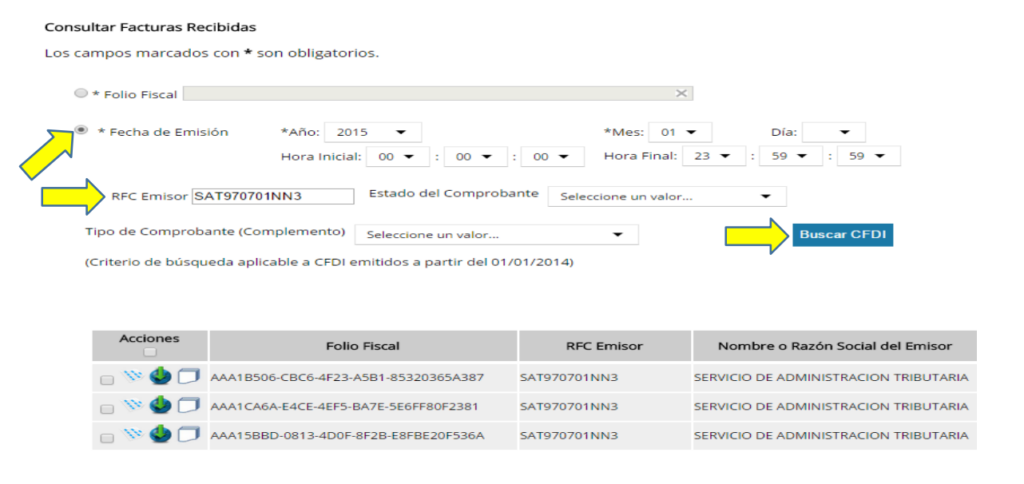Click the Nombre o Razón Social del Emisor header

(835, 346)
